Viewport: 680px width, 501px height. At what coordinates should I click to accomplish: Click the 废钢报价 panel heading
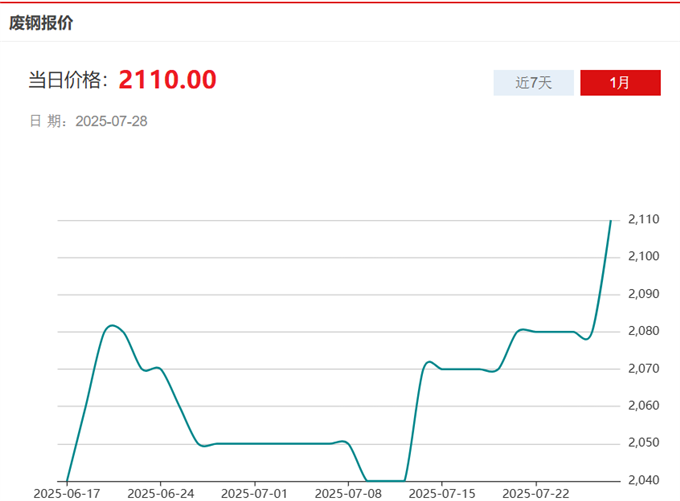point(41,22)
